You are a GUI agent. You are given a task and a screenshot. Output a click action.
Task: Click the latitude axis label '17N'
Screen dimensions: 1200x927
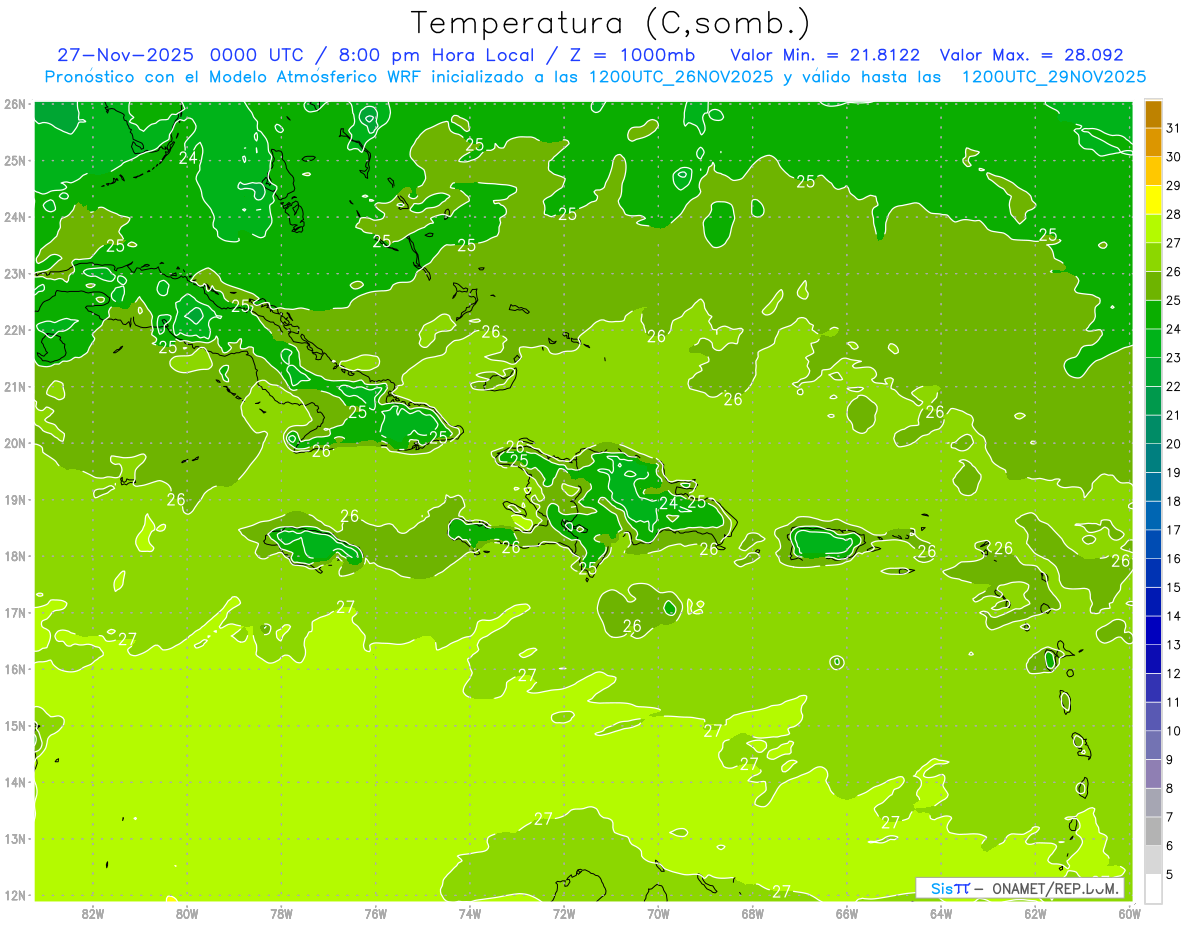(14, 612)
